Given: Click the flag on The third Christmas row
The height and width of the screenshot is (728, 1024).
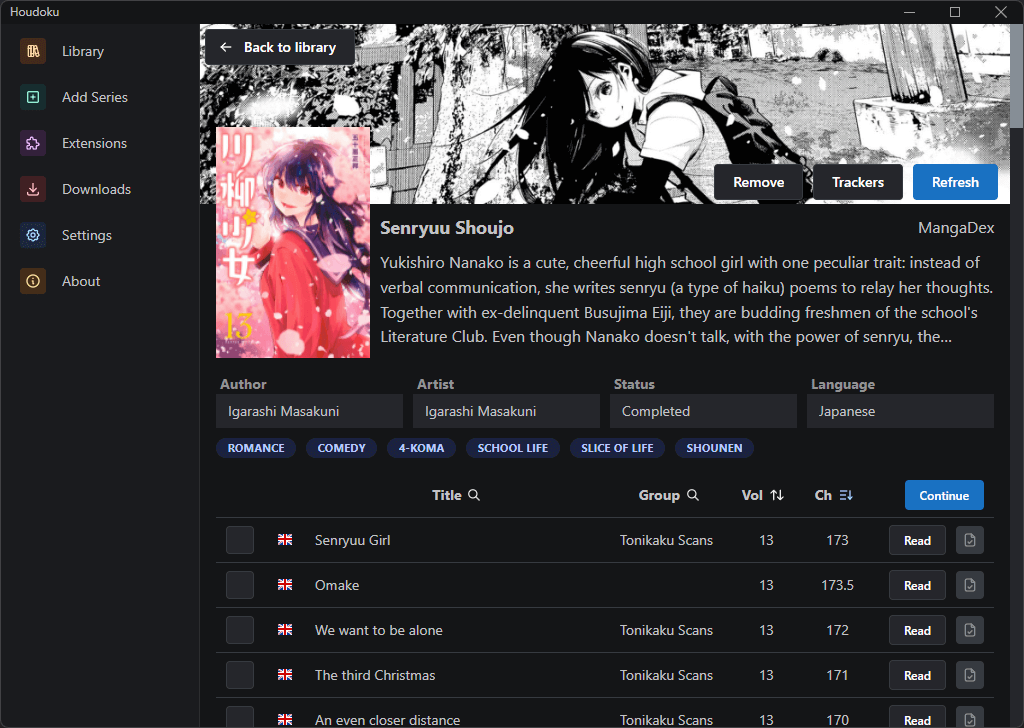Looking at the screenshot, I should pos(285,675).
